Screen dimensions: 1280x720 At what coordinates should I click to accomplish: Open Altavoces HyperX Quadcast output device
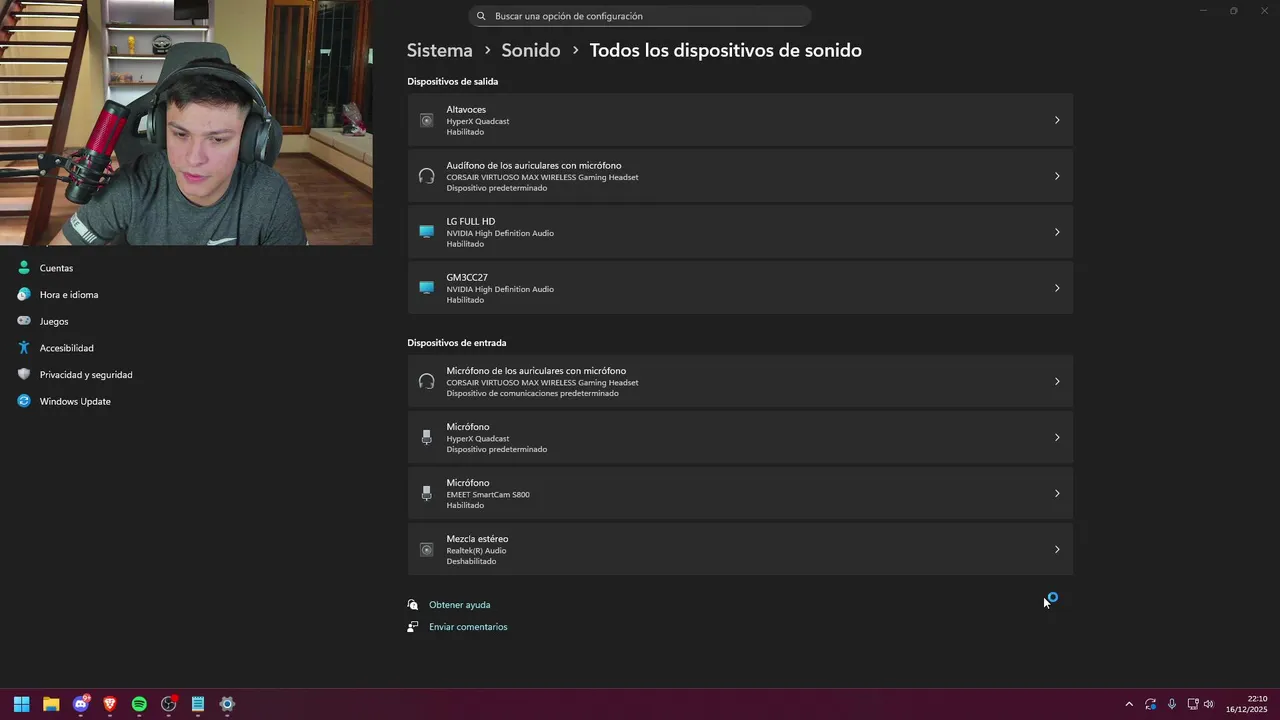click(740, 120)
